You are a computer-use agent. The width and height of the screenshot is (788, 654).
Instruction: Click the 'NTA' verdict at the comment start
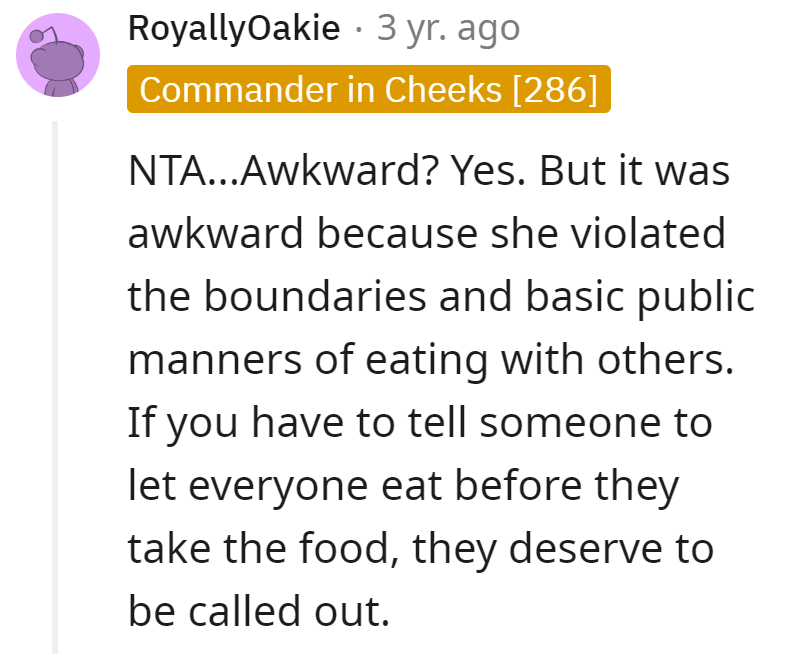point(166,171)
